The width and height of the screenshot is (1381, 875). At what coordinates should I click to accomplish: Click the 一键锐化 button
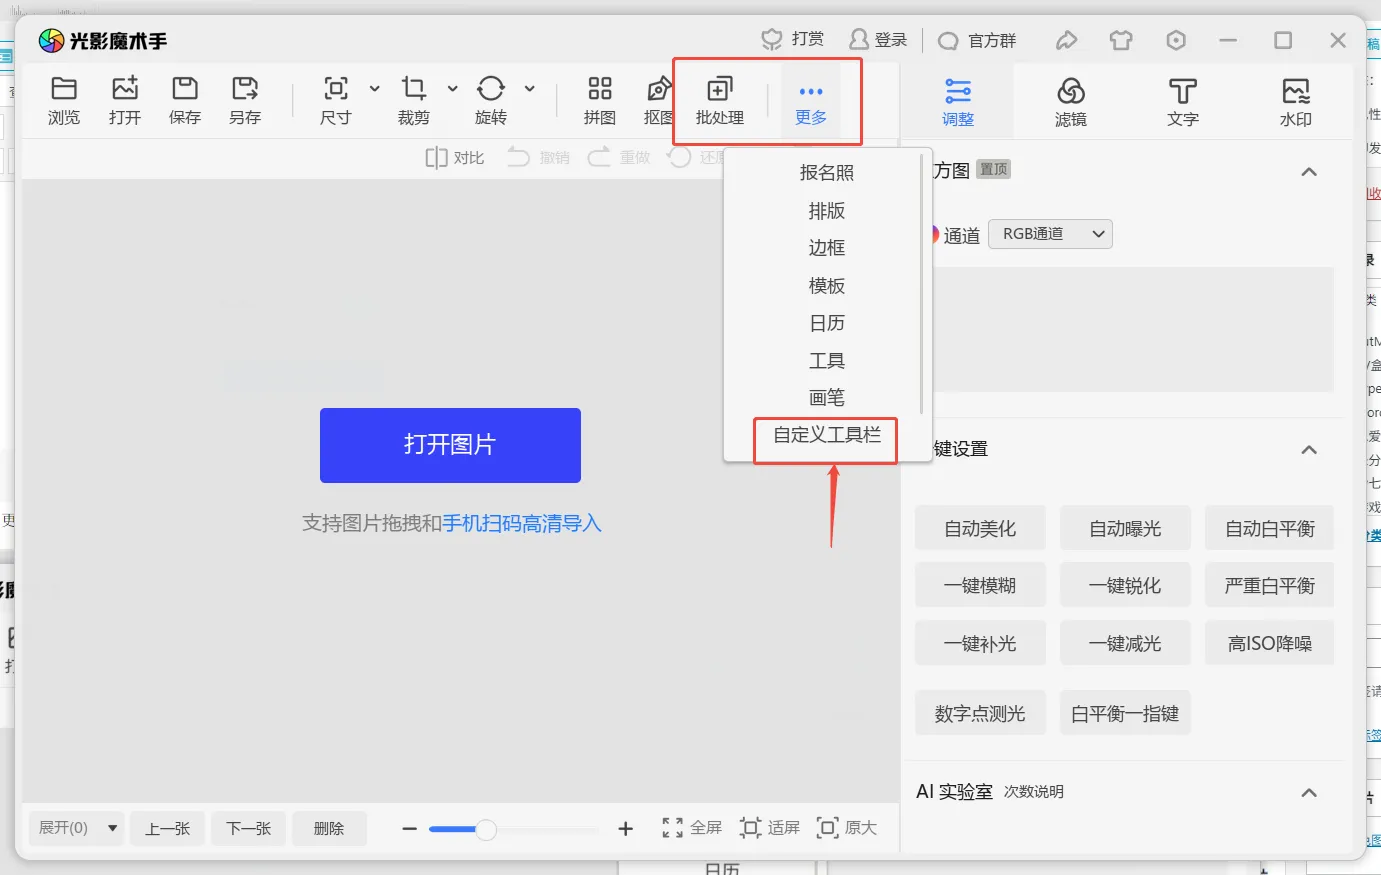click(x=1125, y=585)
